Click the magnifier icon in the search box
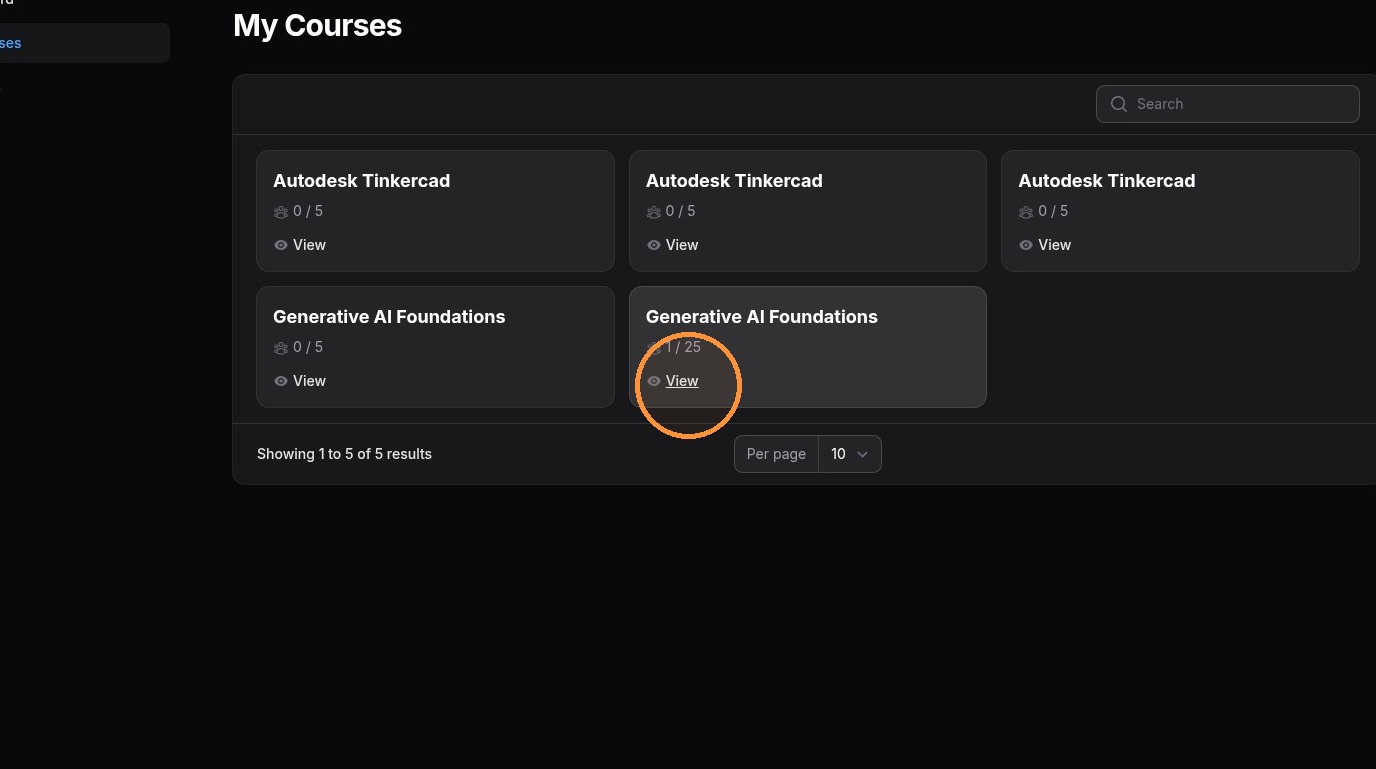 pos(1119,104)
